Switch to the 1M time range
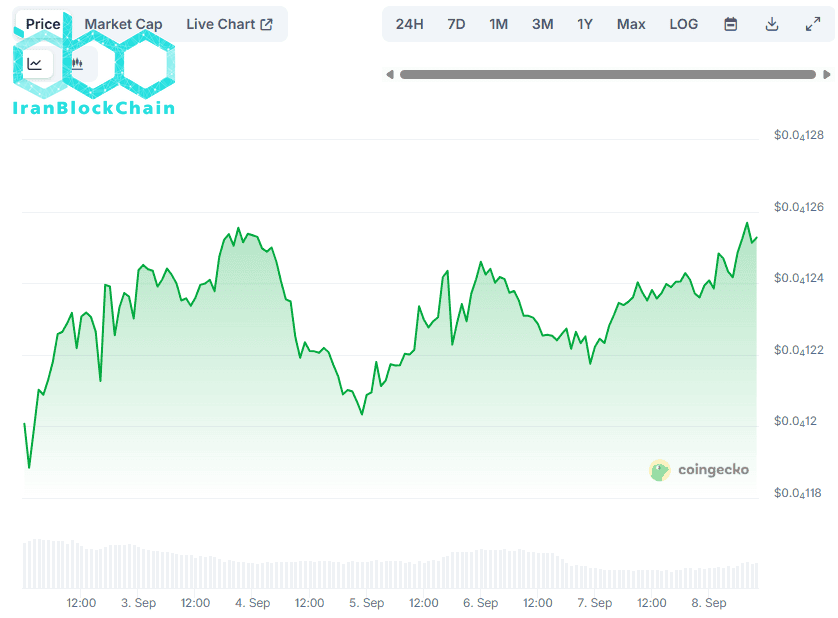This screenshot has height=618, width=838. [498, 24]
